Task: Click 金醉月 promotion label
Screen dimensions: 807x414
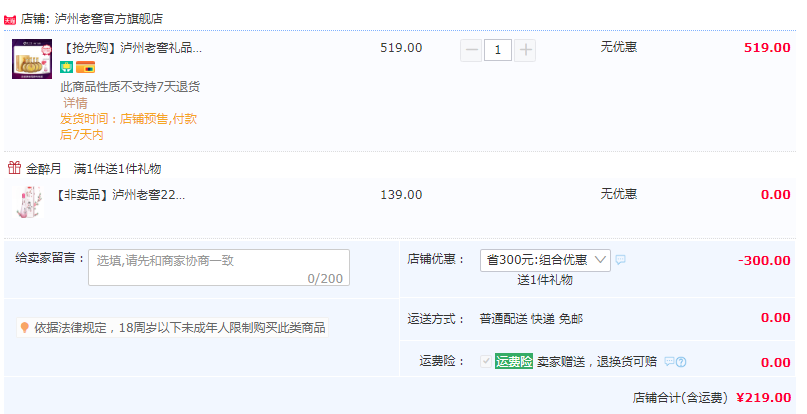Action: click(44, 168)
